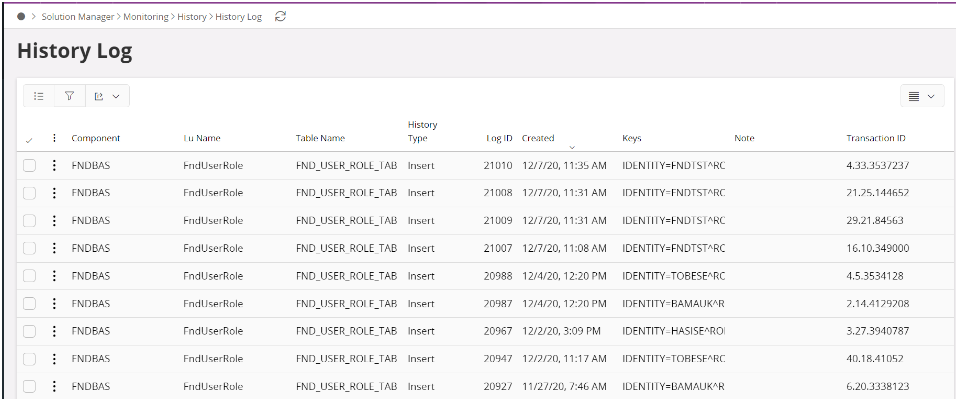Open the column header three-dot menu
The width and height of the screenshot is (956, 399).
(54, 138)
